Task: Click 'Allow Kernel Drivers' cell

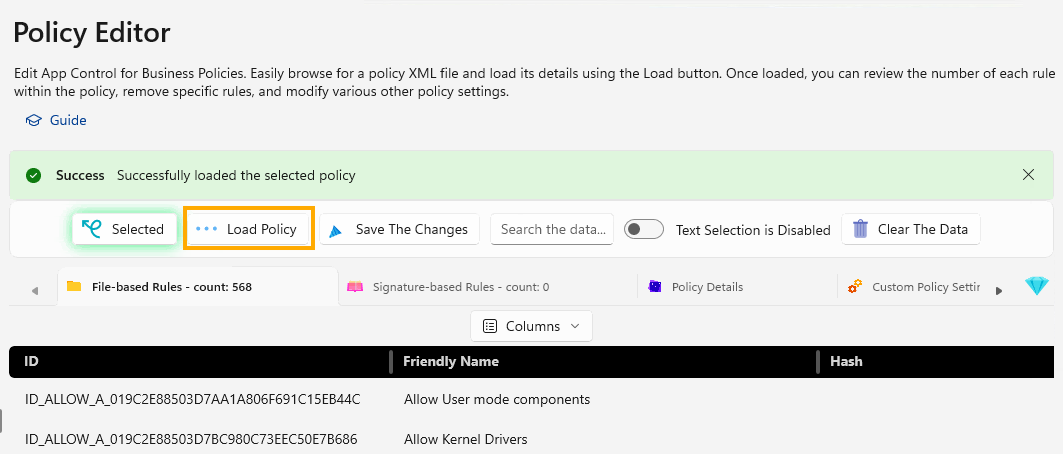Action: (x=466, y=438)
